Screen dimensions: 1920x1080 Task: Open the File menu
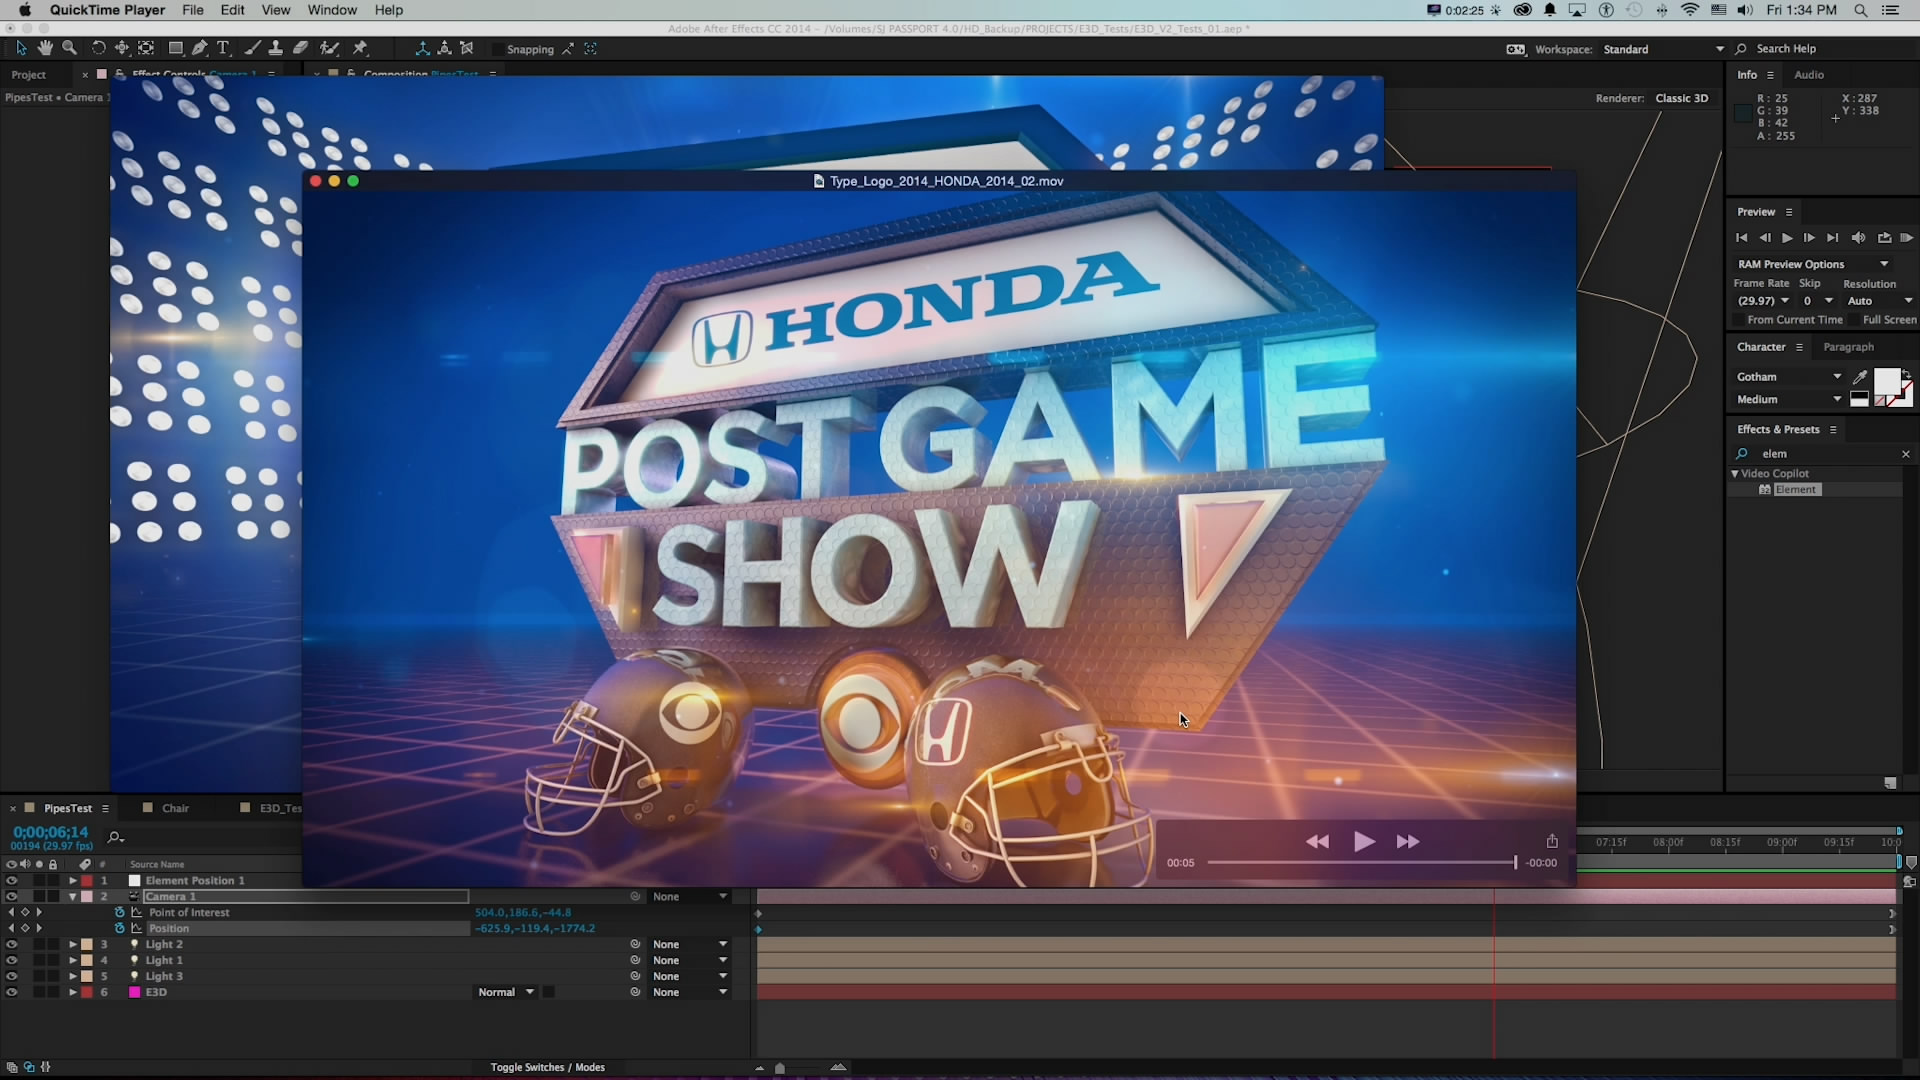pos(193,10)
